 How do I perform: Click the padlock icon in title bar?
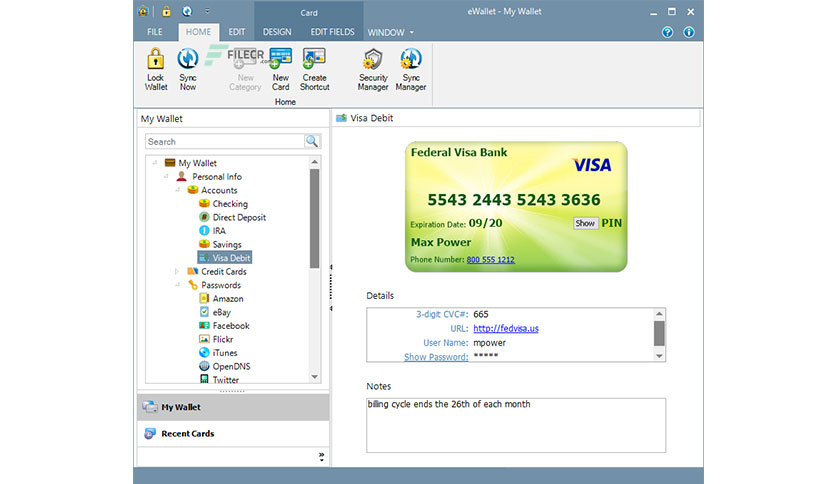pos(166,11)
